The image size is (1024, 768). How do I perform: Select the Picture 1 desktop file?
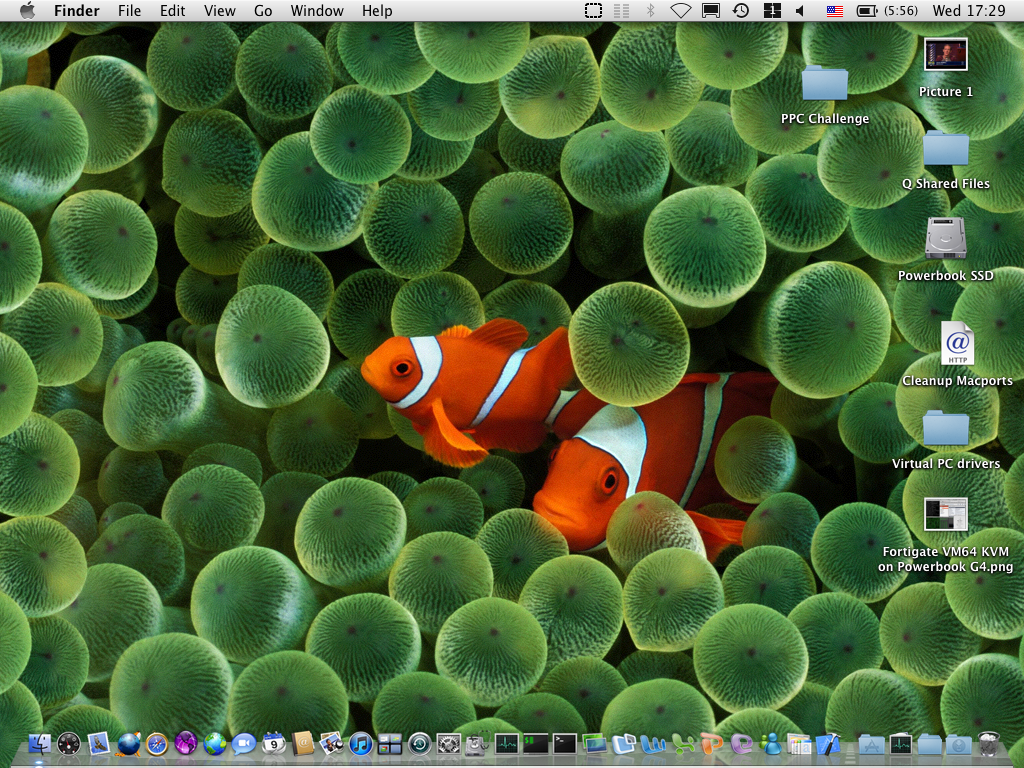pyautogui.click(x=946, y=54)
